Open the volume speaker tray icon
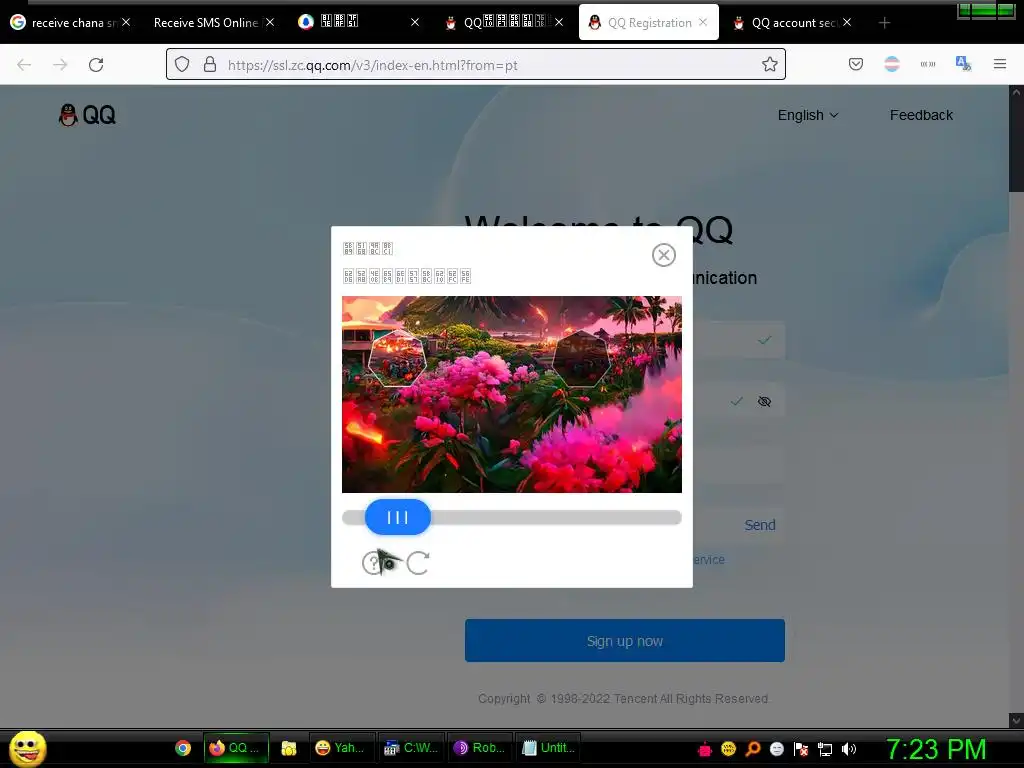This screenshot has width=1024, height=768. pyautogui.click(x=849, y=749)
